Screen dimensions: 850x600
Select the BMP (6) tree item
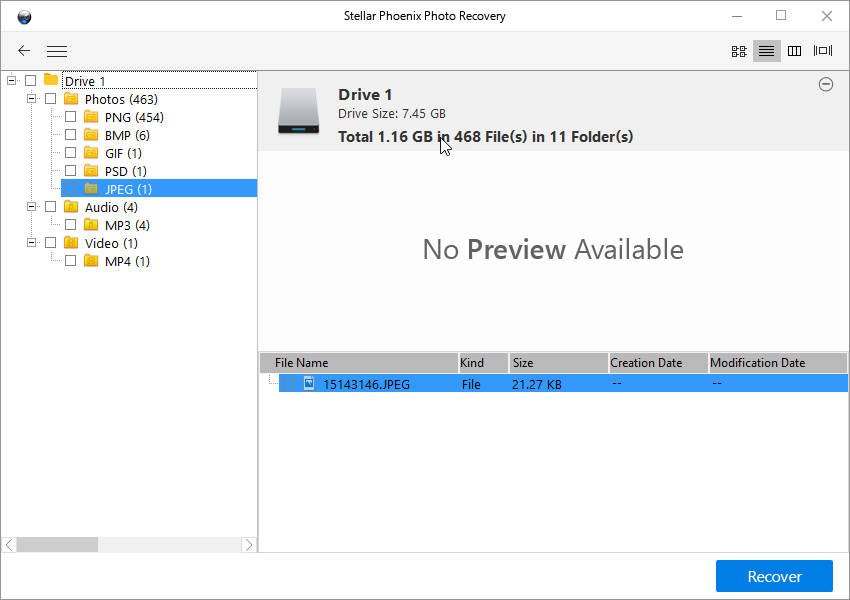click(127, 135)
